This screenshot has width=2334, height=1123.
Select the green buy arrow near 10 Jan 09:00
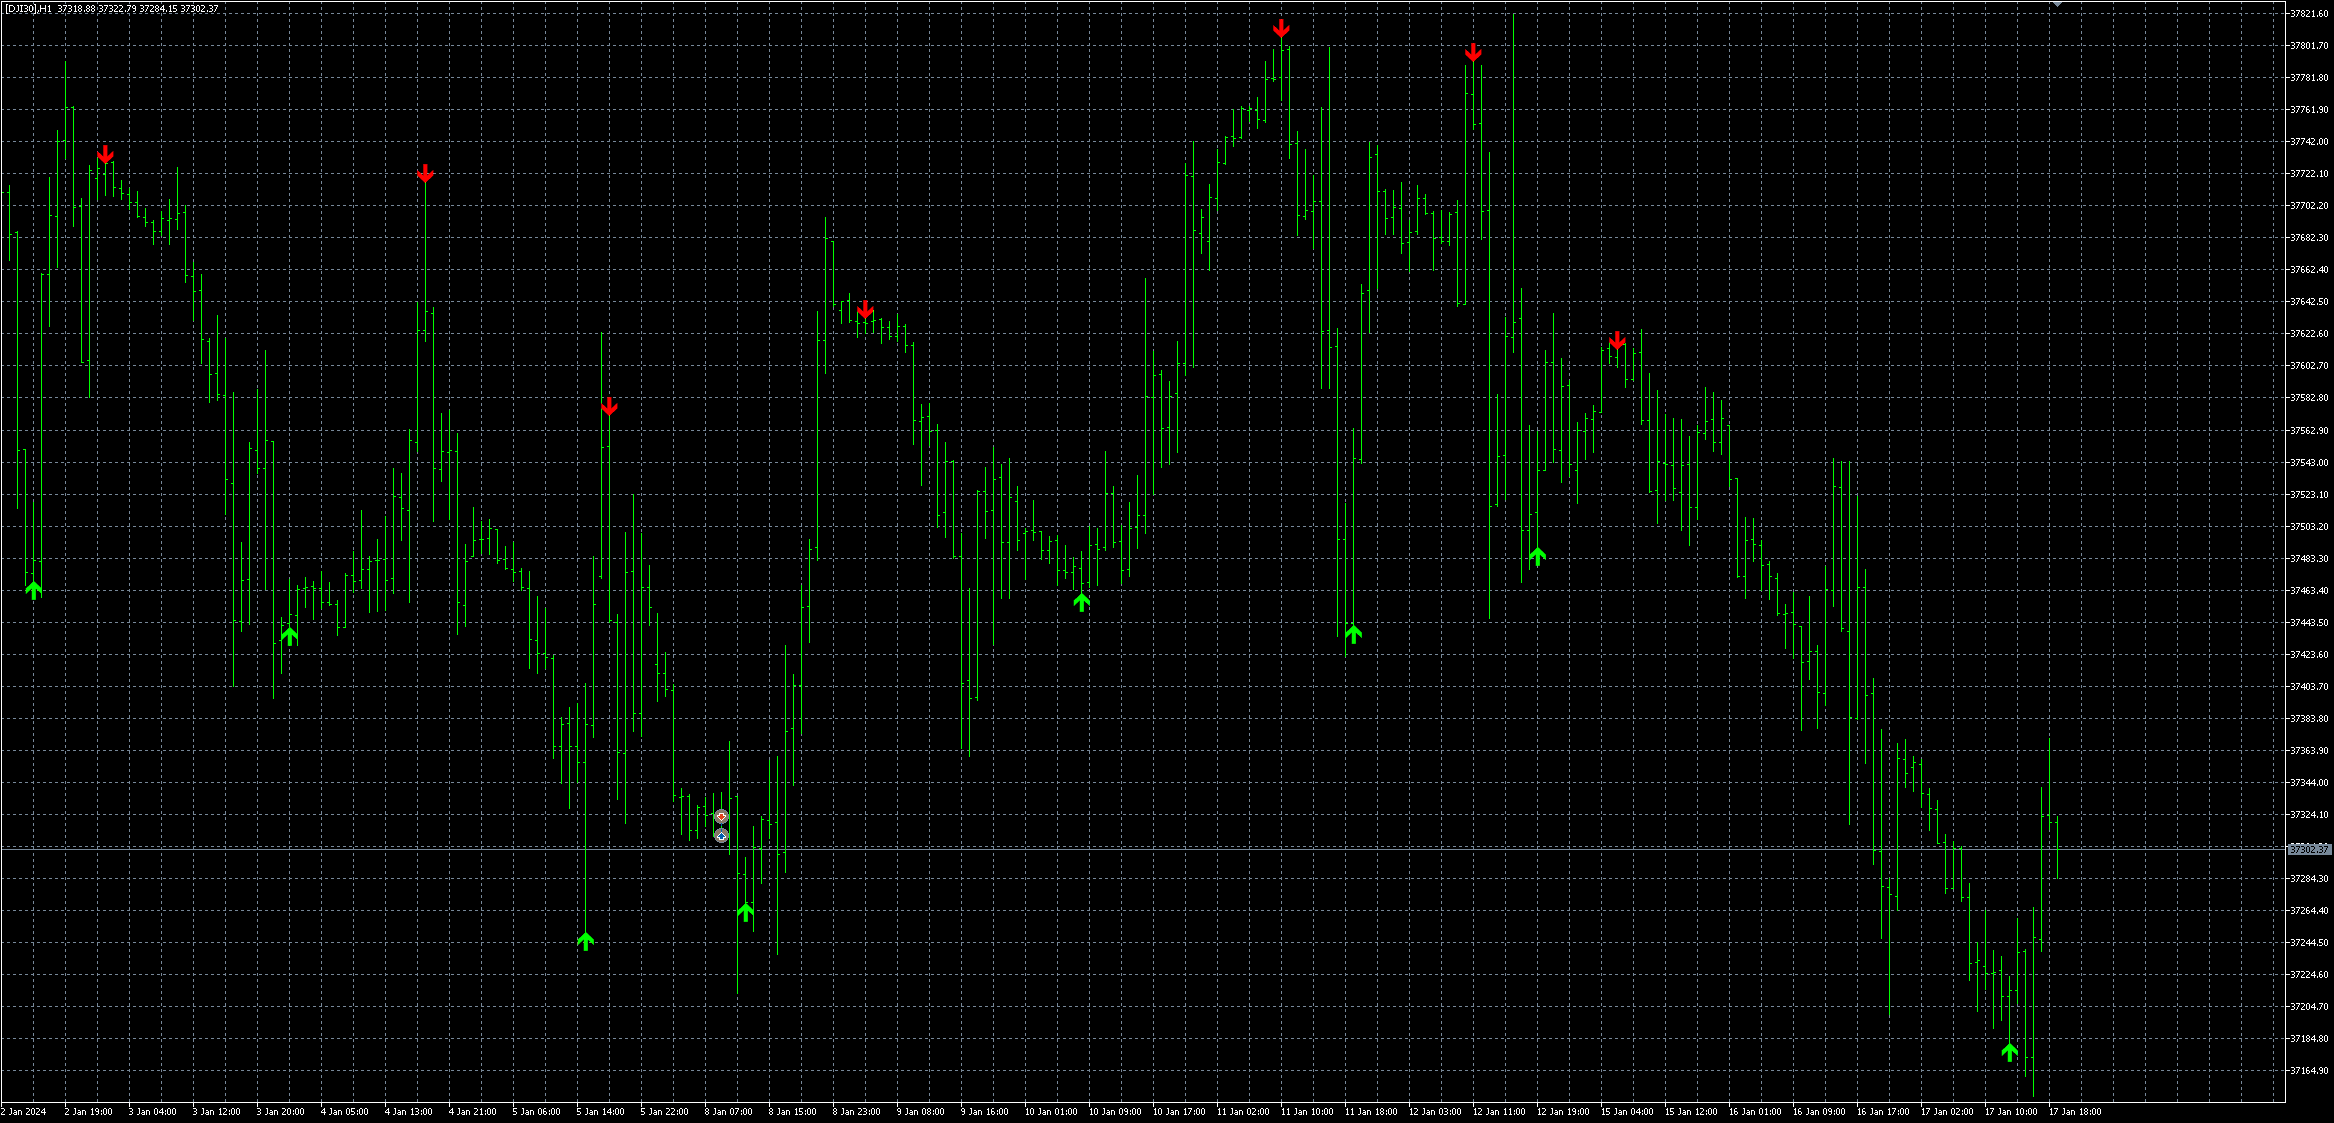[1081, 602]
